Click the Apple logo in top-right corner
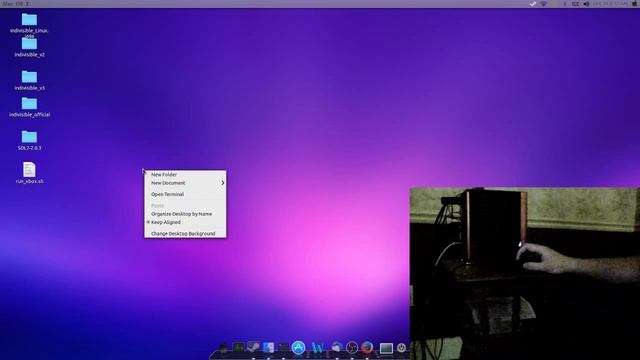 click(x=635, y=4)
